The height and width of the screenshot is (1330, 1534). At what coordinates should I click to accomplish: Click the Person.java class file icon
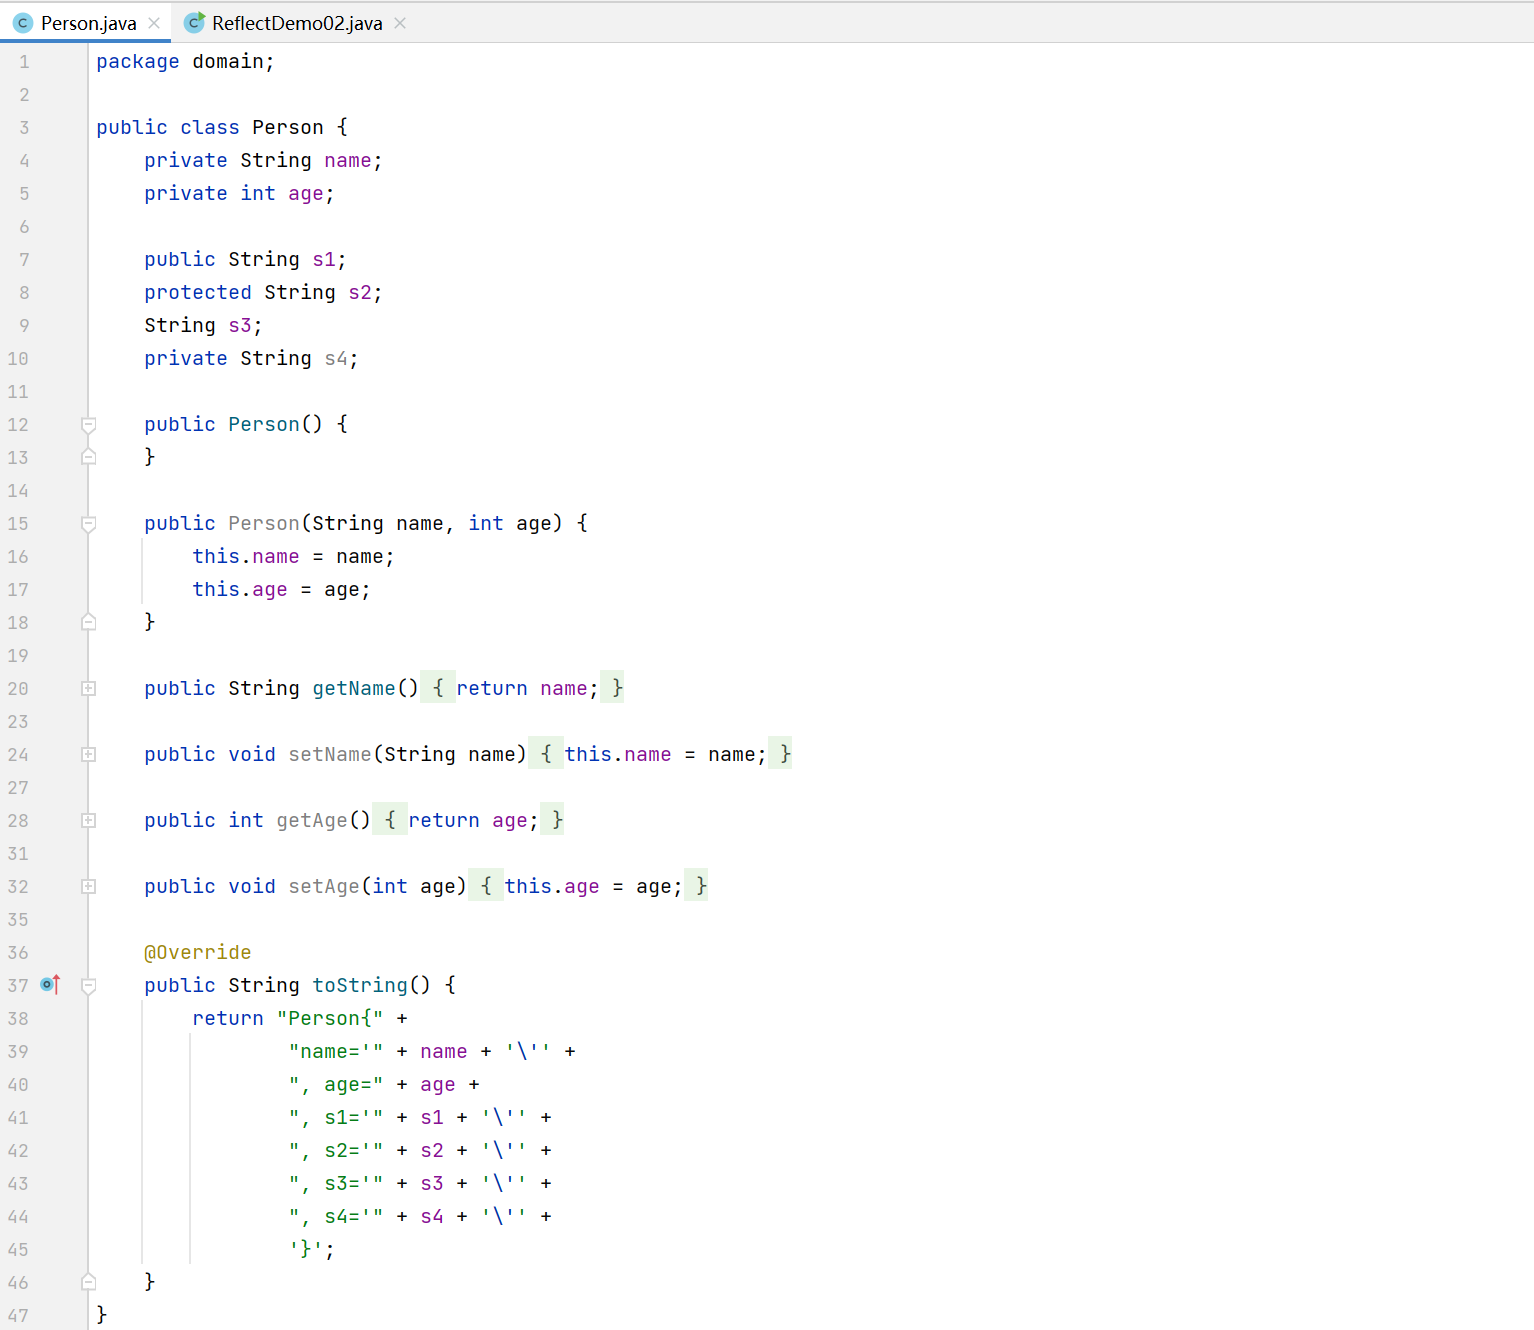tap(23, 23)
